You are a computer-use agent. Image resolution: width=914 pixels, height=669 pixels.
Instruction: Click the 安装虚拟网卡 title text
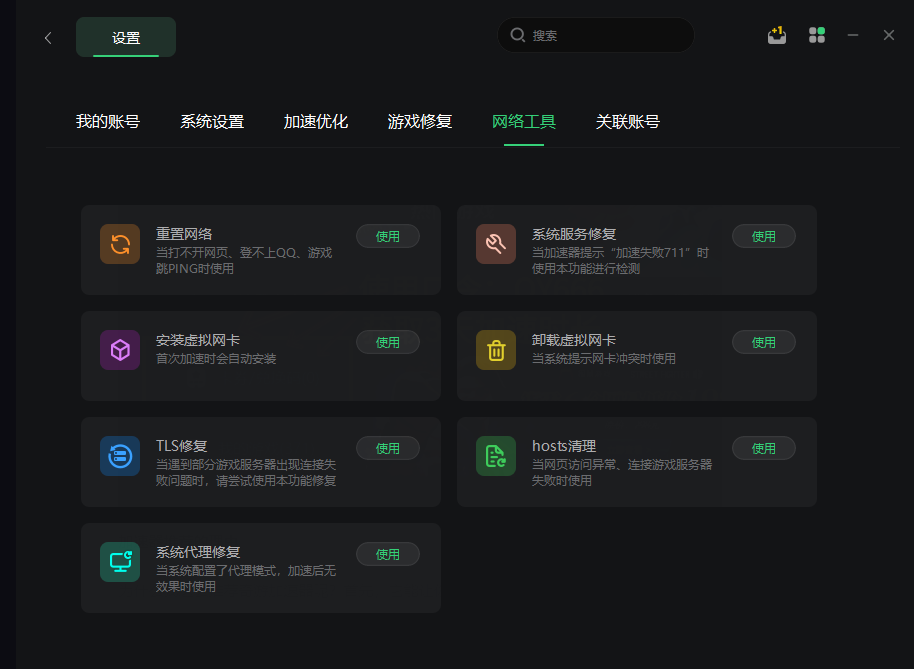click(198, 340)
